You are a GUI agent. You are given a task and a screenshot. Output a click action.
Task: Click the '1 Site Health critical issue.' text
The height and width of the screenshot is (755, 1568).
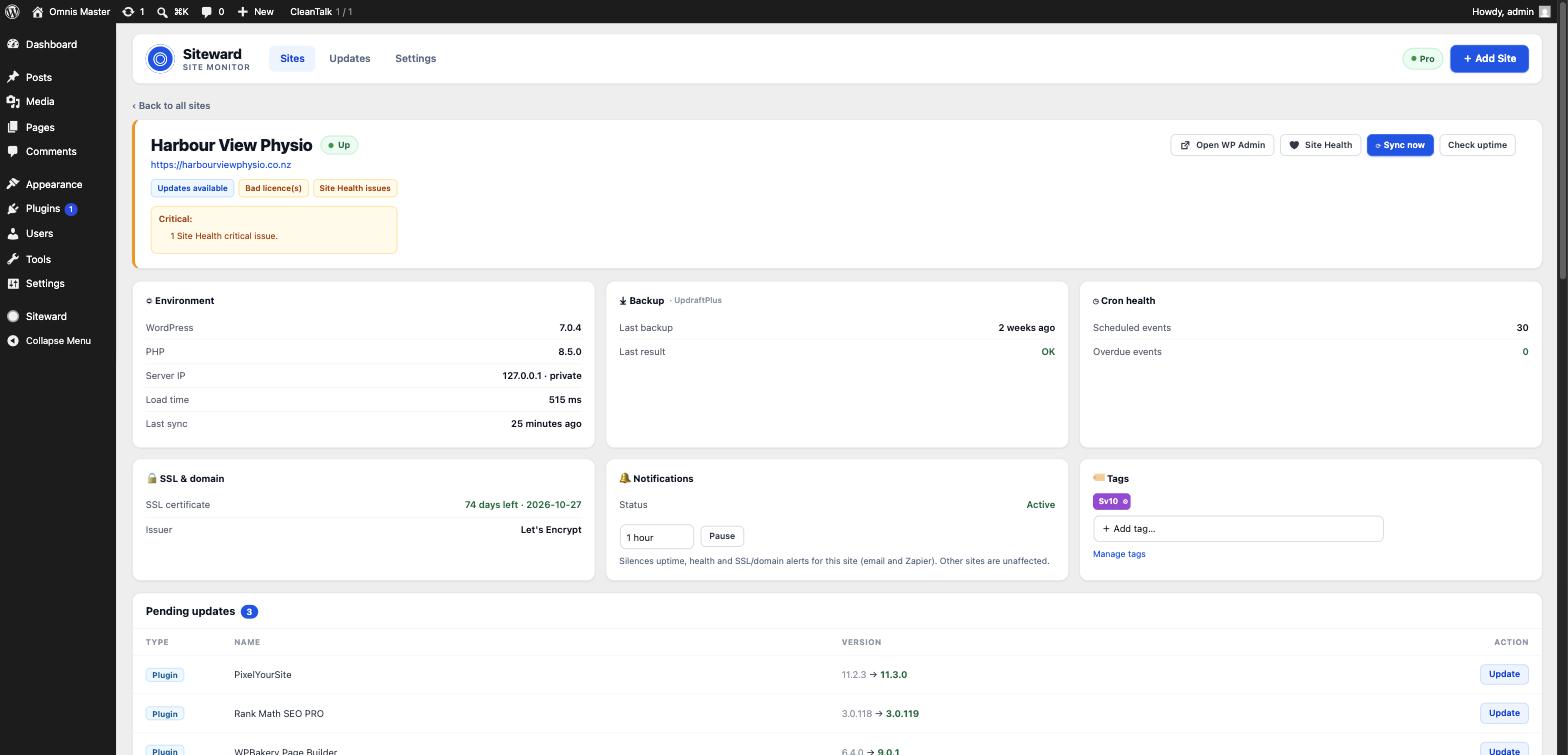(x=224, y=236)
